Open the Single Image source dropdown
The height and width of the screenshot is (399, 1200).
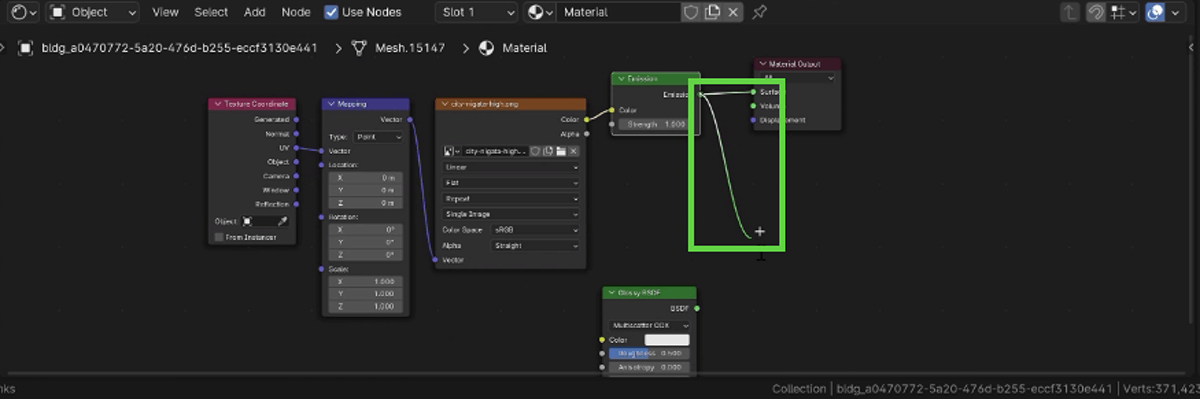(x=510, y=214)
